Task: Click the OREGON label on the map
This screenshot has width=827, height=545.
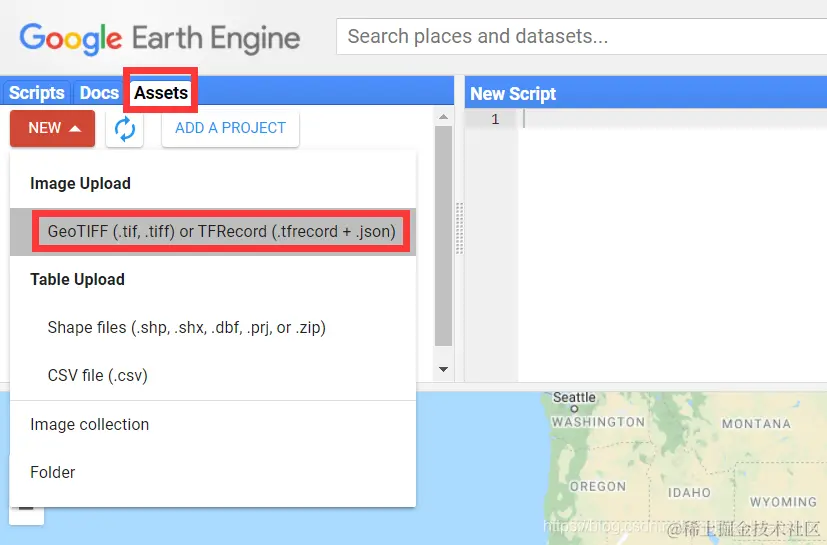Action: click(x=598, y=486)
